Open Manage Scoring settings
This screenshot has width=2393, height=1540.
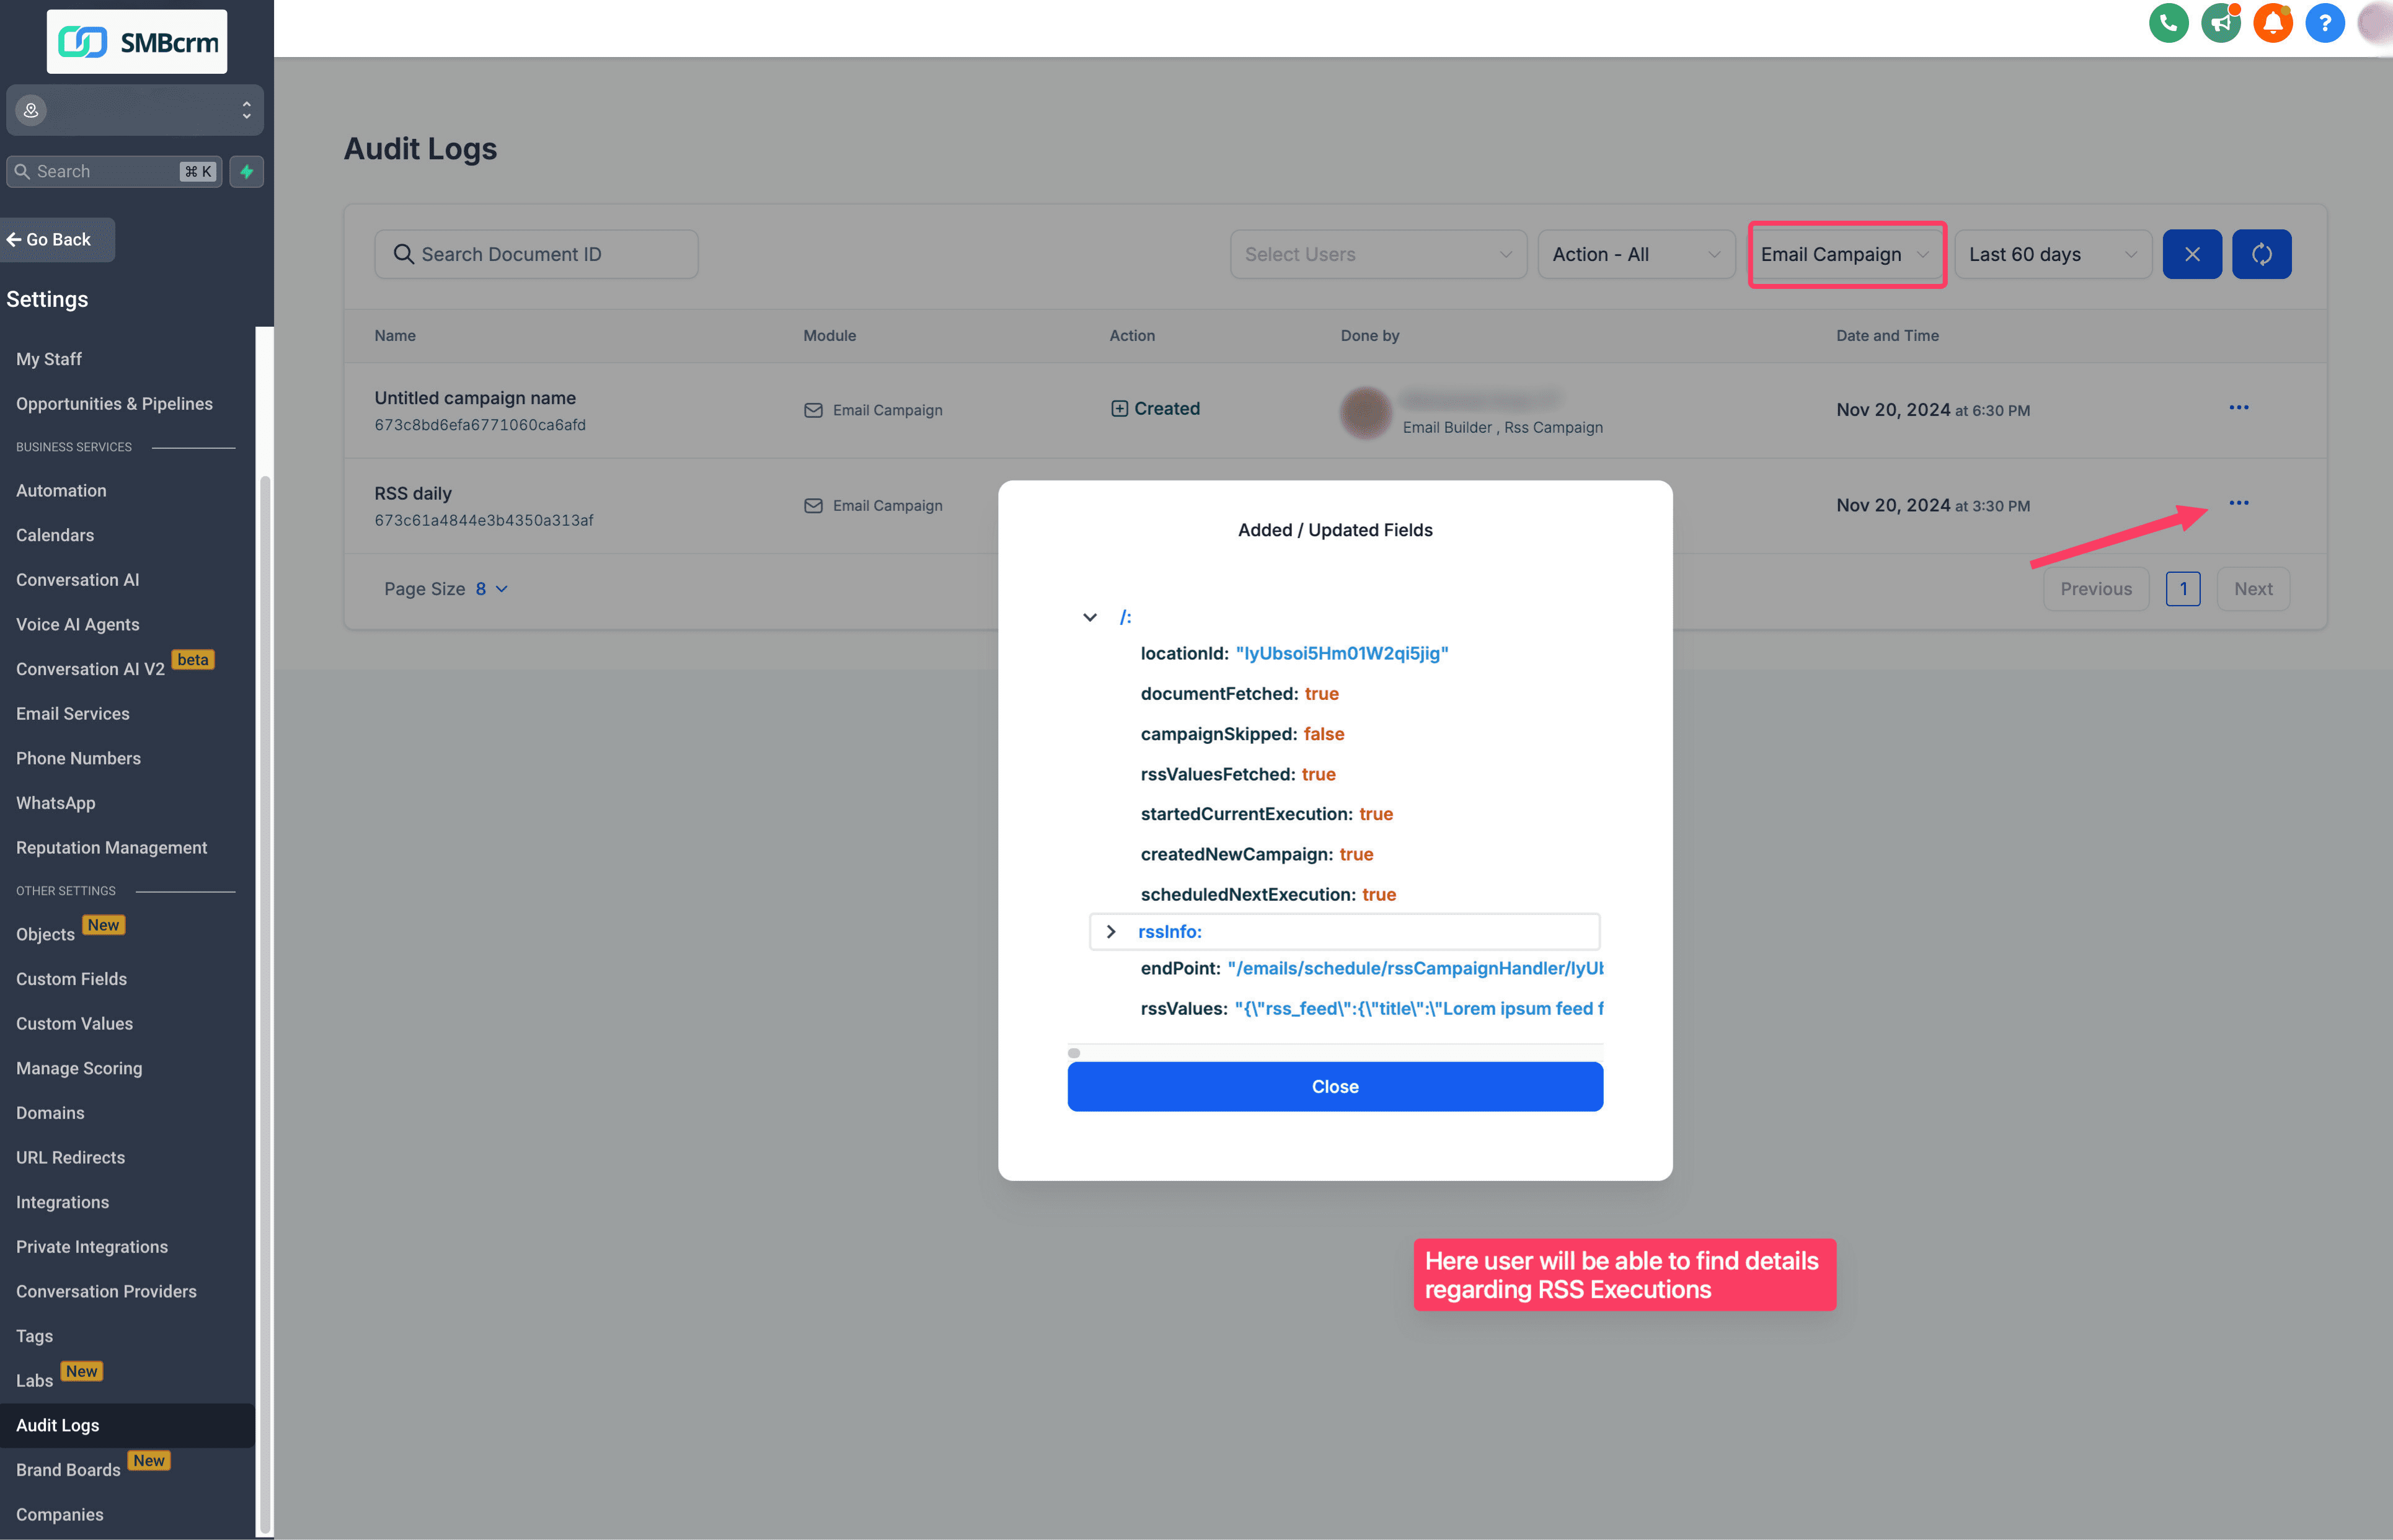click(x=79, y=1069)
